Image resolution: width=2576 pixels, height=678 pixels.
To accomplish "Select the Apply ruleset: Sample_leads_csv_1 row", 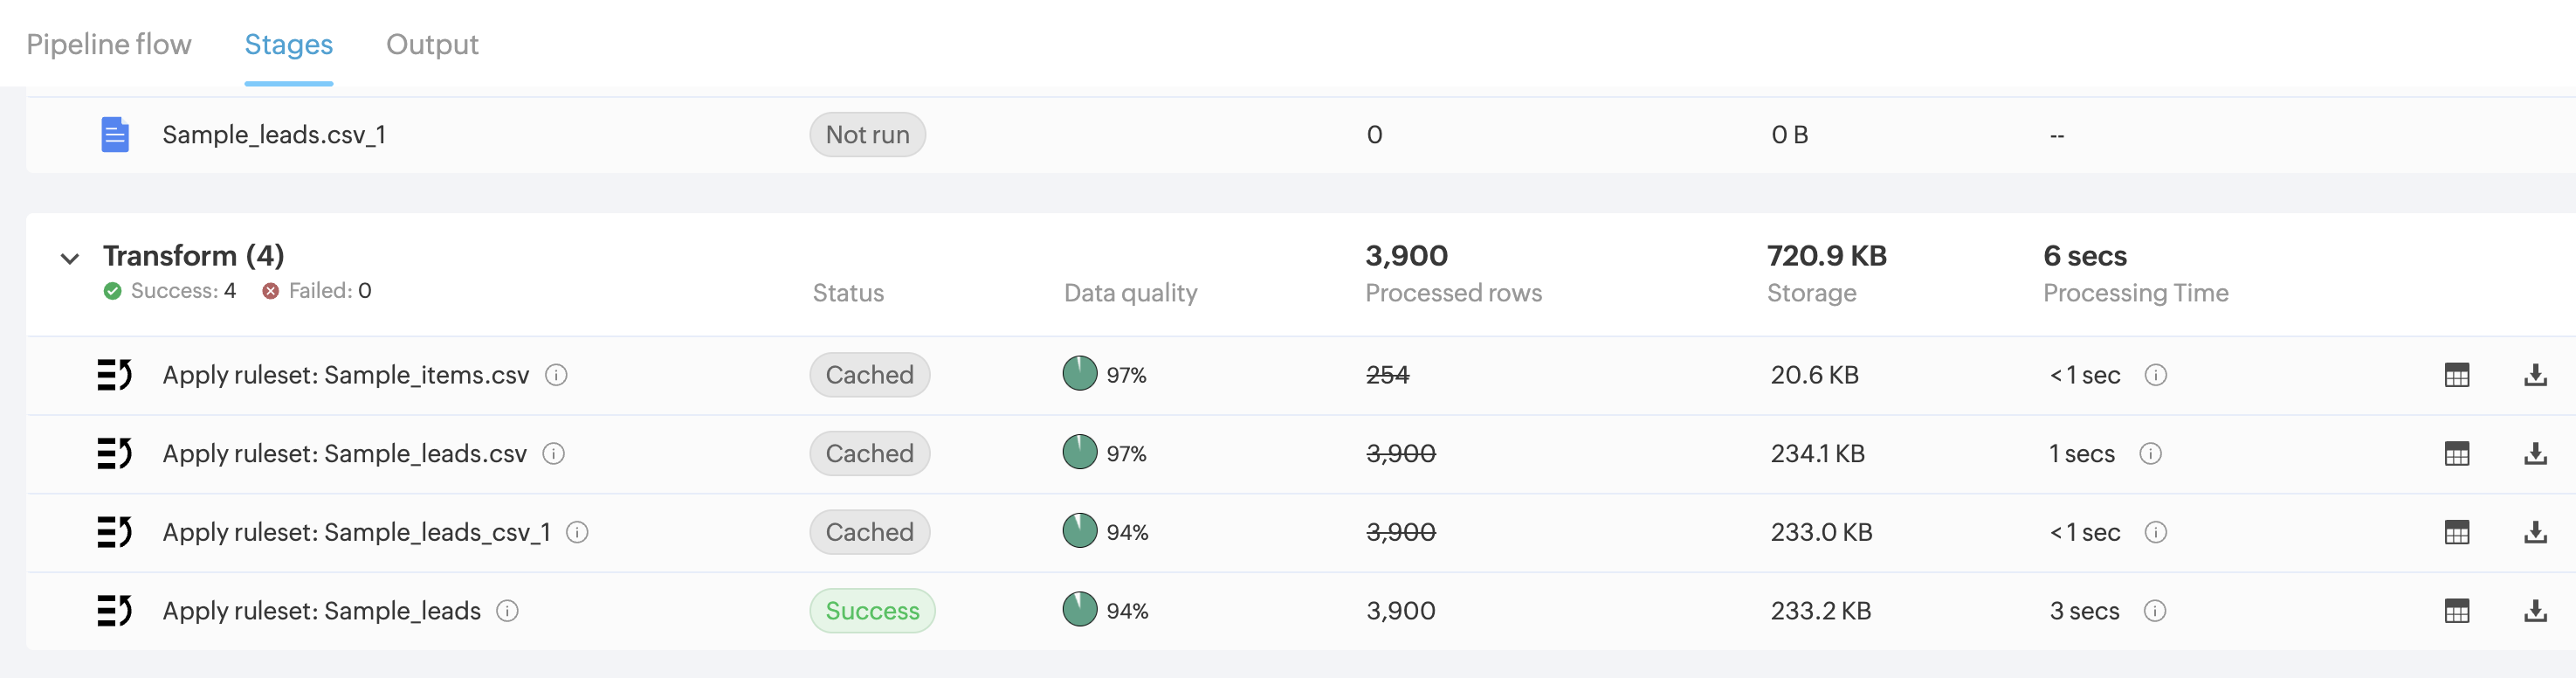I will coord(356,532).
